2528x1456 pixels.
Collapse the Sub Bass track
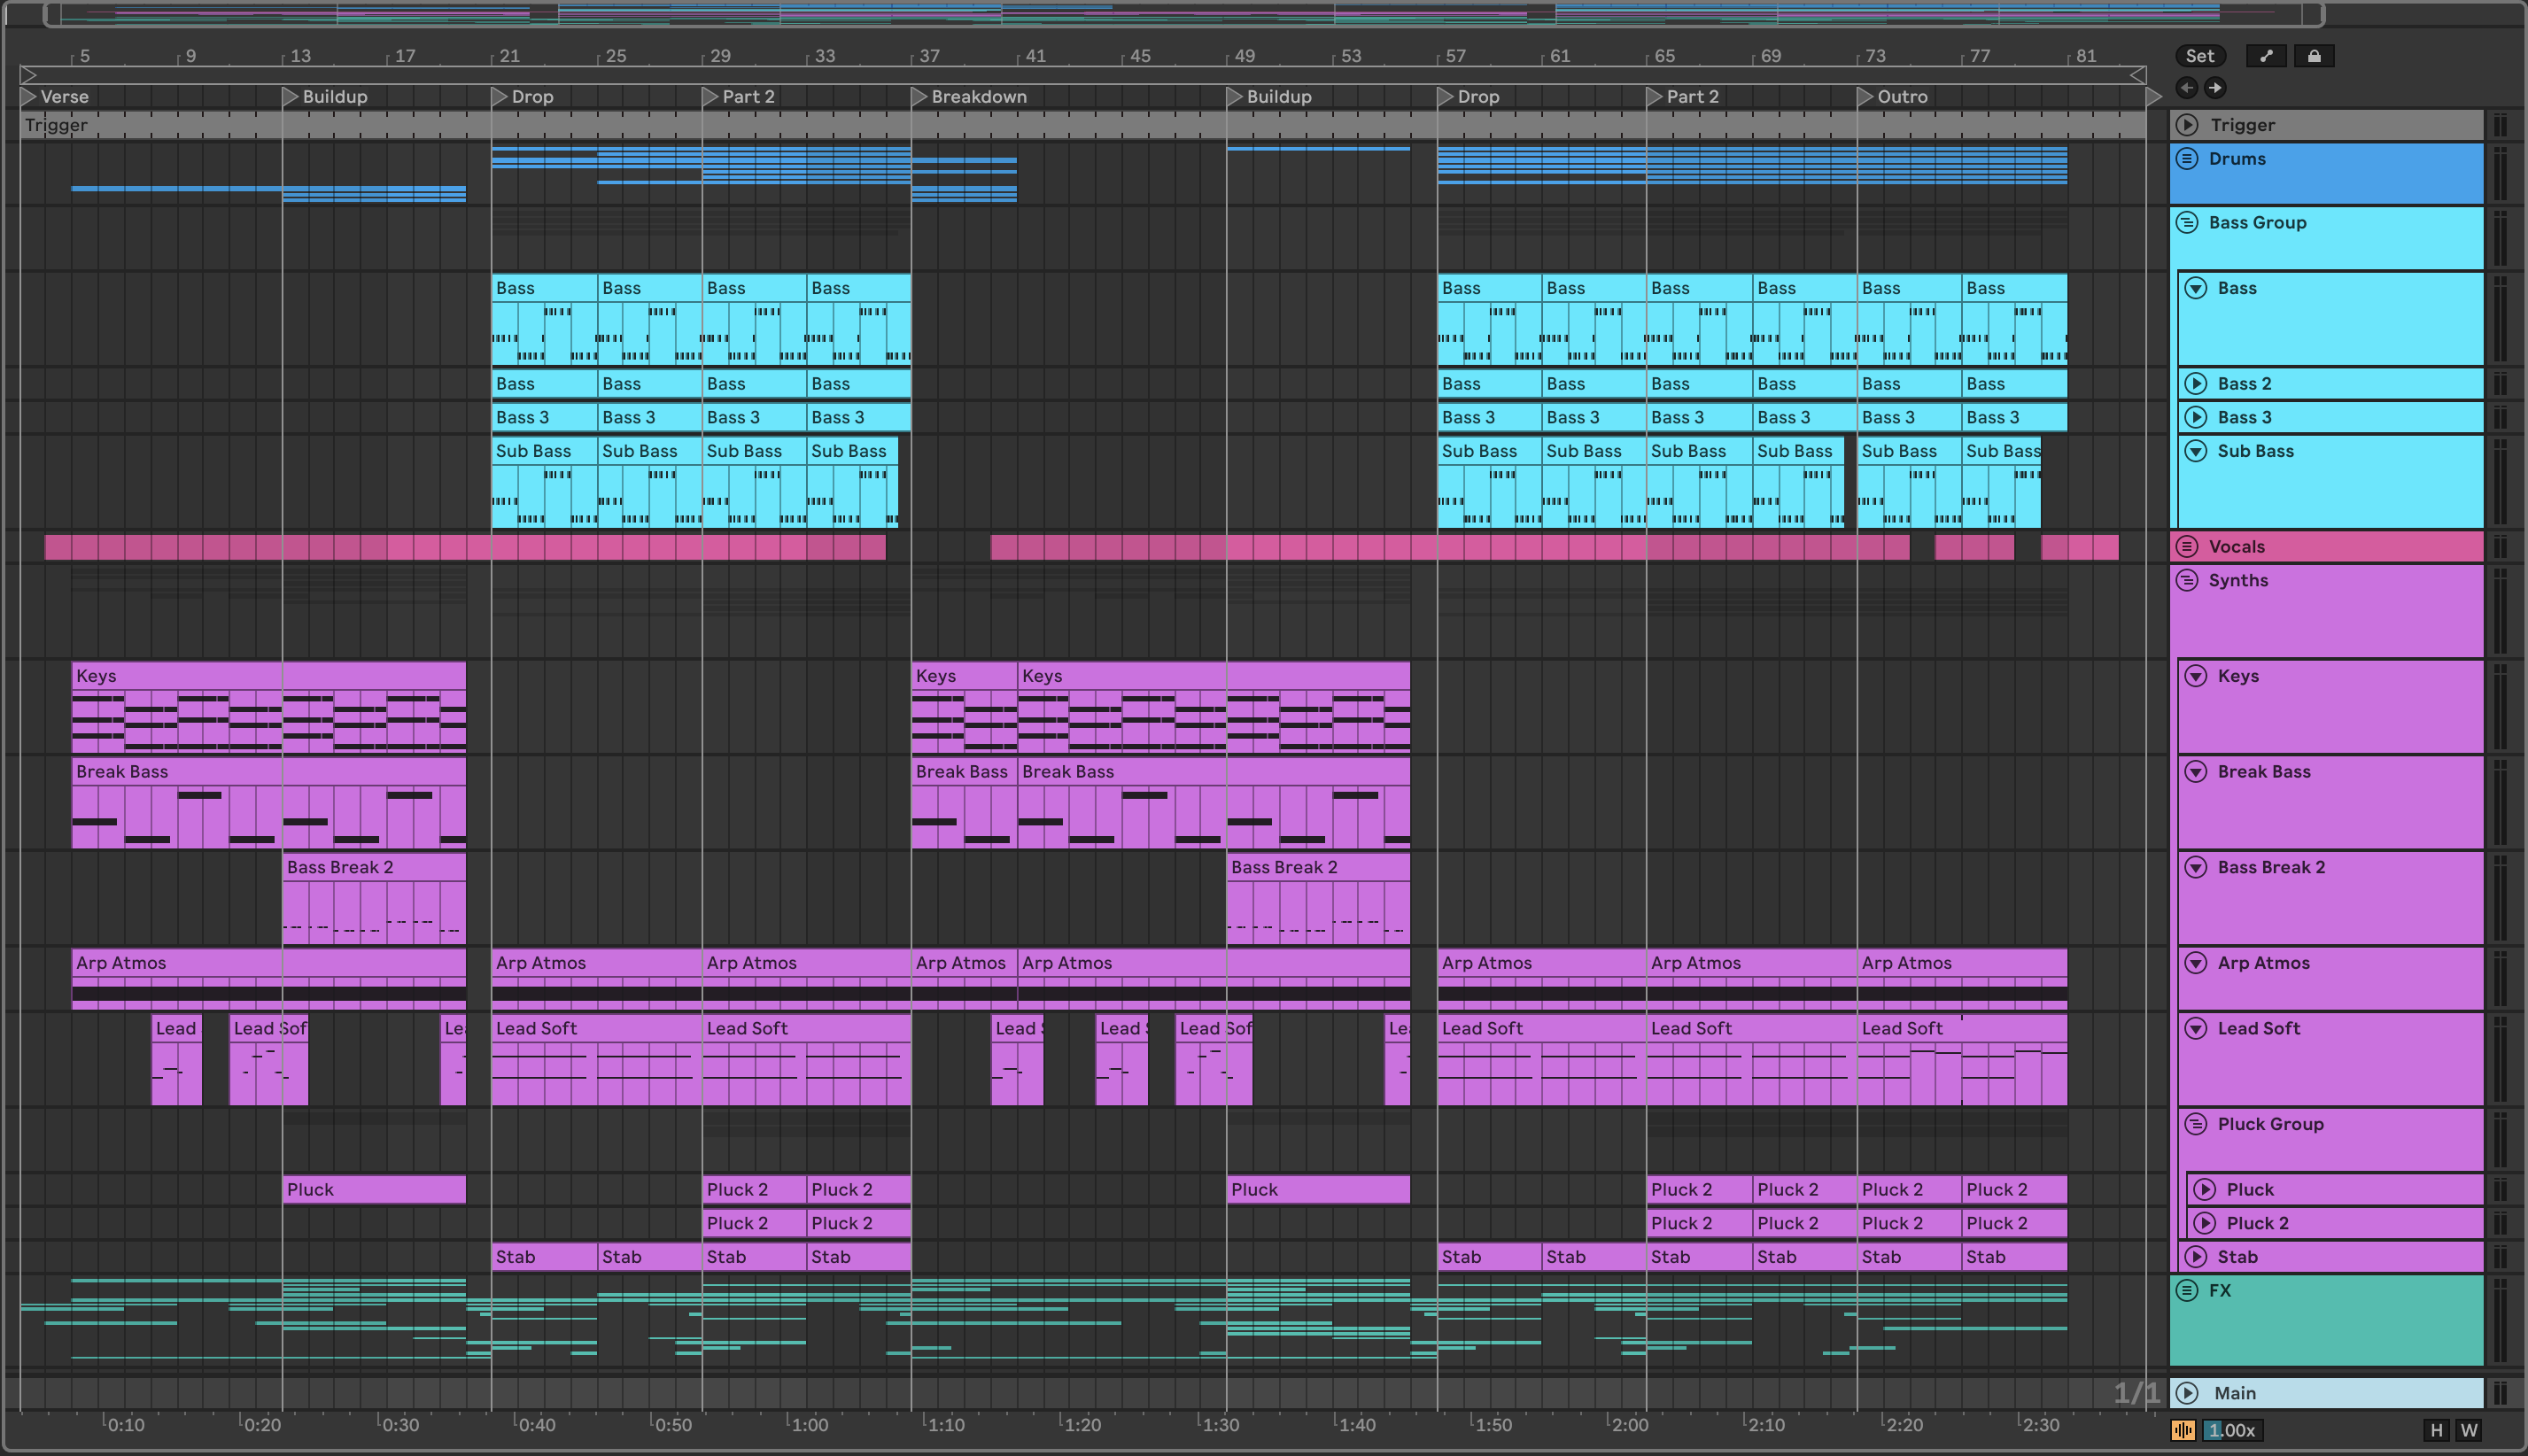2196,451
